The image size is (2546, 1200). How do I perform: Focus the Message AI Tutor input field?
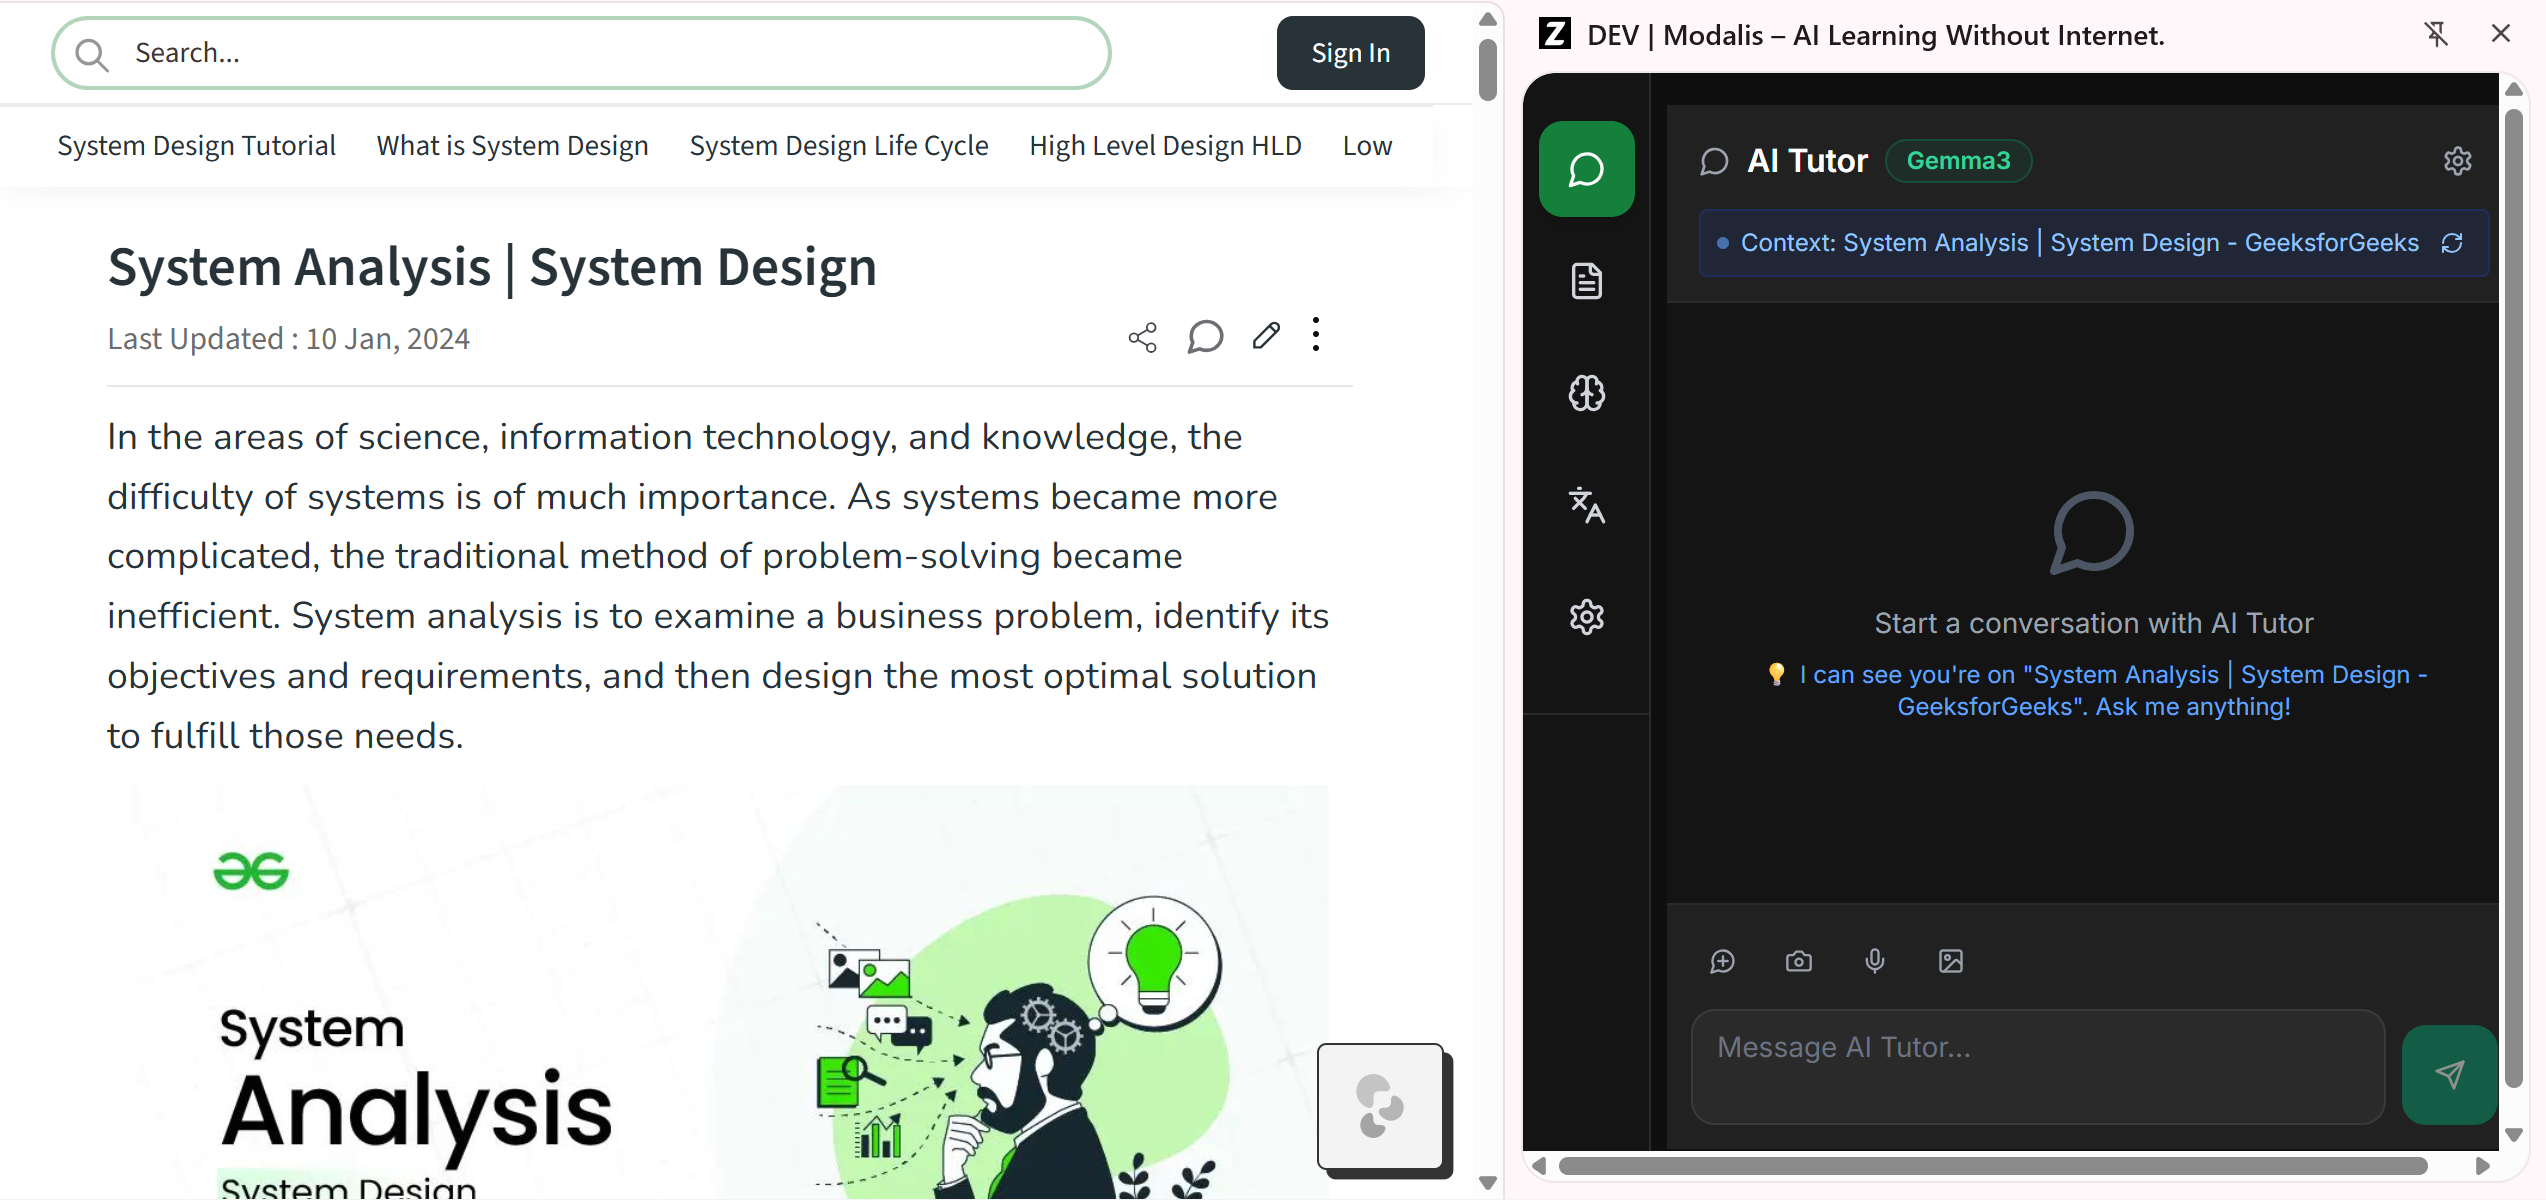click(x=2037, y=1066)
